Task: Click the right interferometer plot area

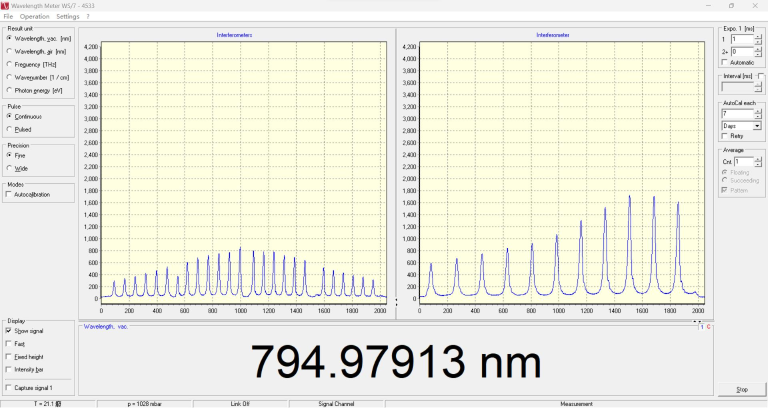Action: tap(562, 173)
